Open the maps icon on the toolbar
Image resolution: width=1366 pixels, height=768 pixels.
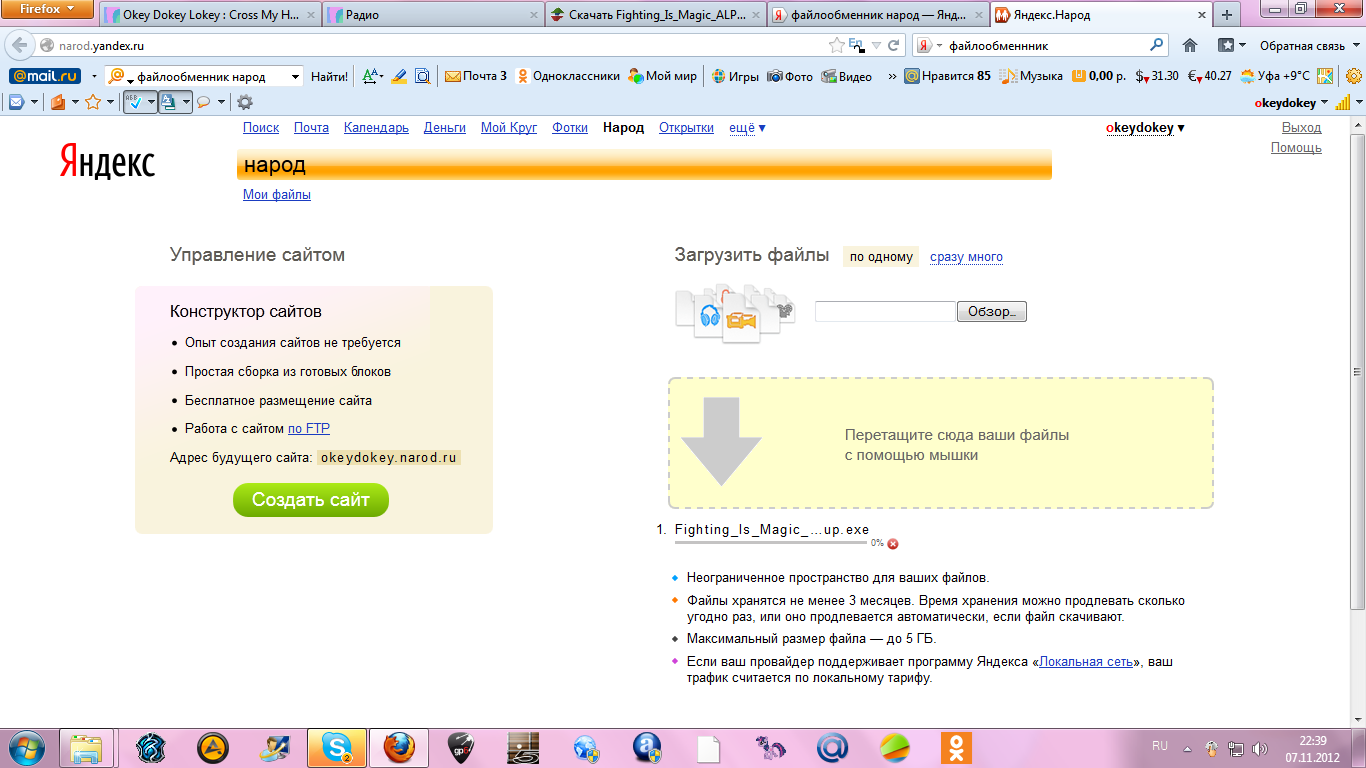point(1325,76)
